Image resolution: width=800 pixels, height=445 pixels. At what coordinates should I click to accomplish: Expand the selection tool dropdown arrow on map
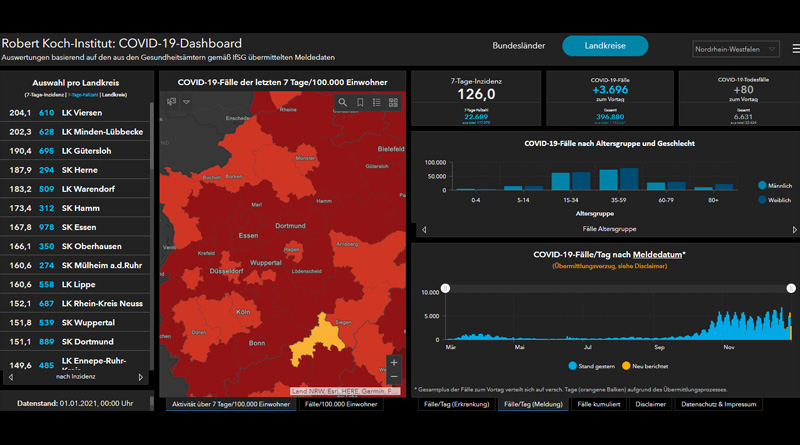click(187, 102)
